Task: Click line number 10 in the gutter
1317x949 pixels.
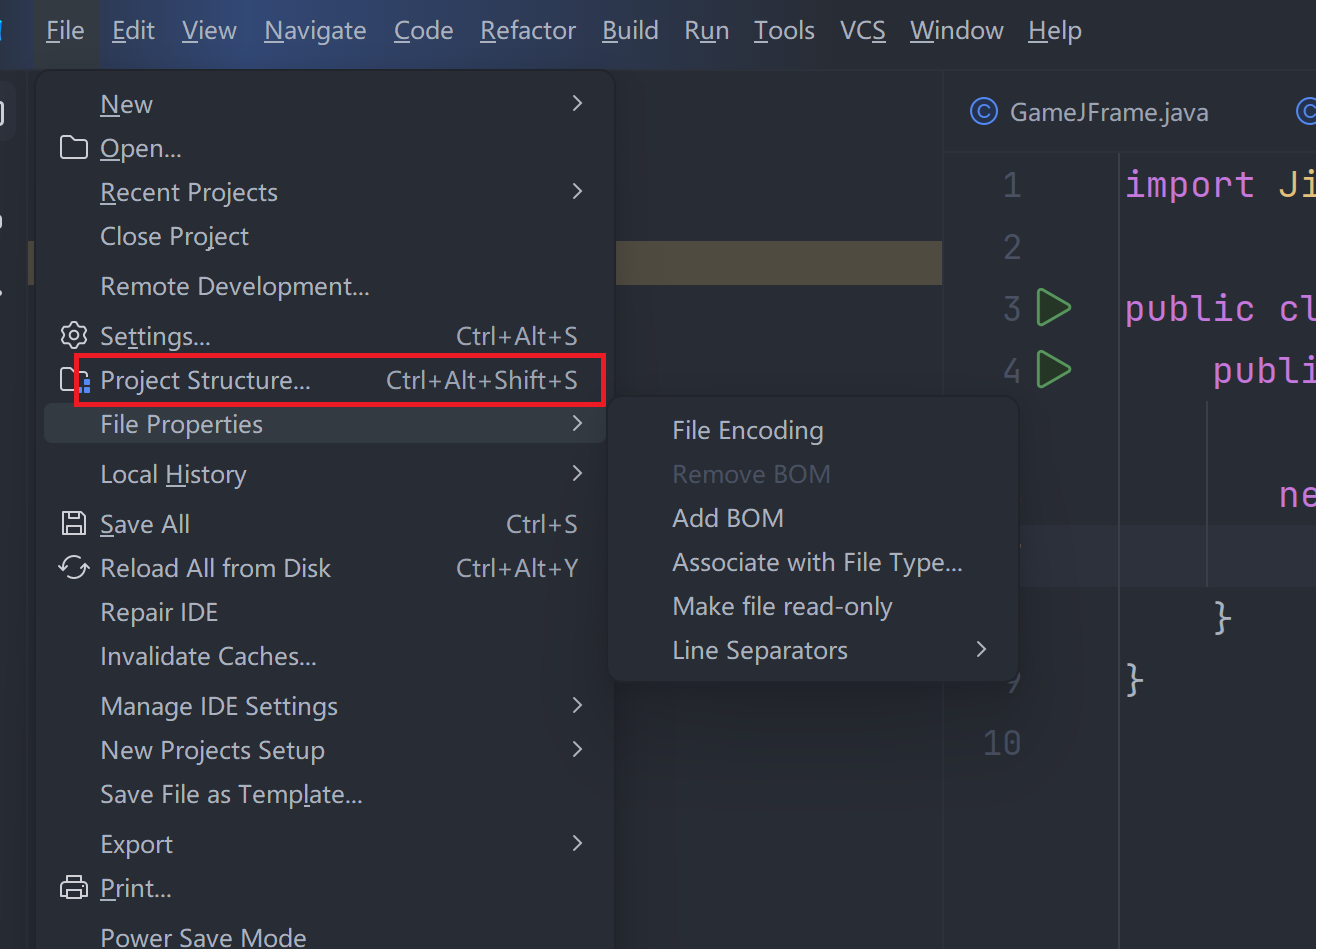Action: (1001, 742)
